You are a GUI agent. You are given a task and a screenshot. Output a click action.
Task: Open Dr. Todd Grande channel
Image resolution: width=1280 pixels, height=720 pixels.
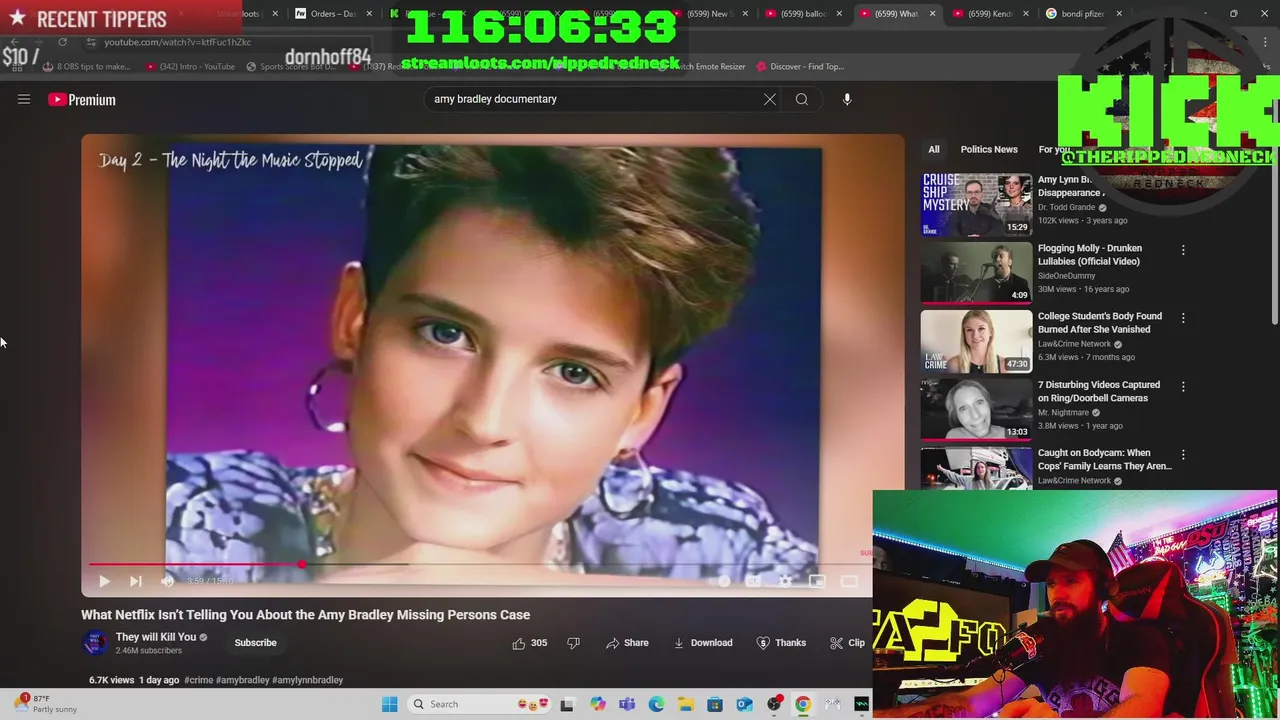[1066, 207]
